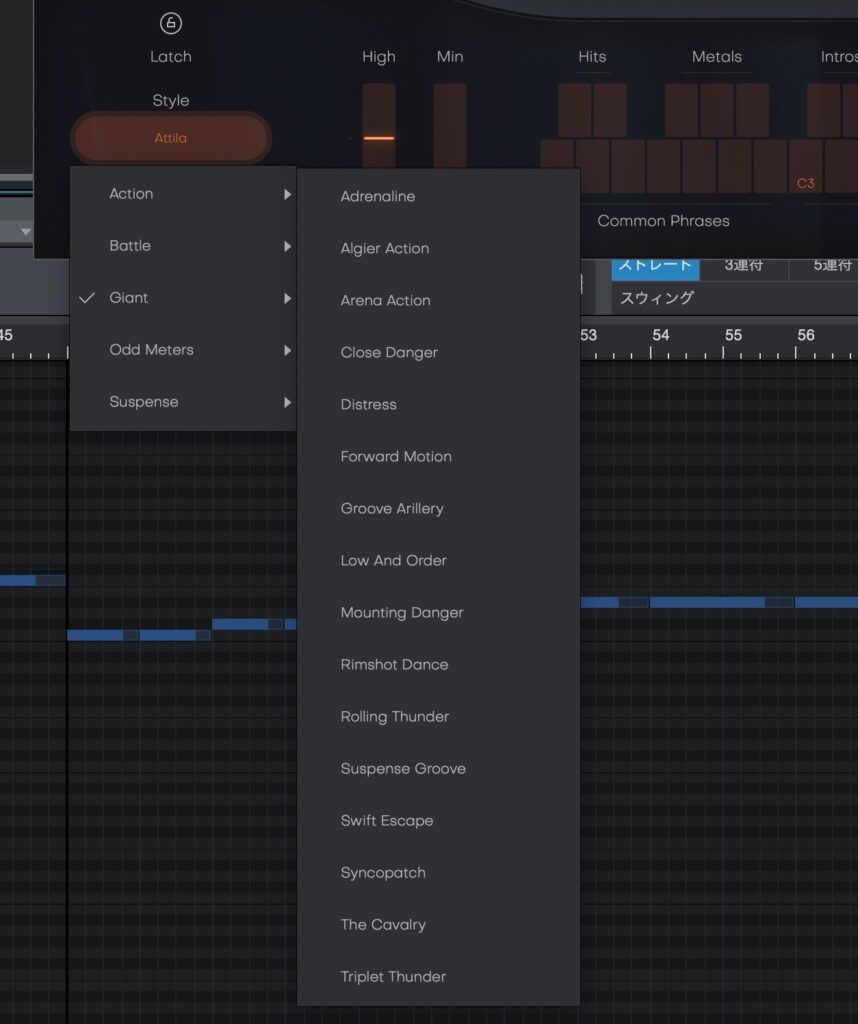The height and width of the screenshot is (1024, 858).
Task: Select the スウィング swing option
Action: [656, 298]
